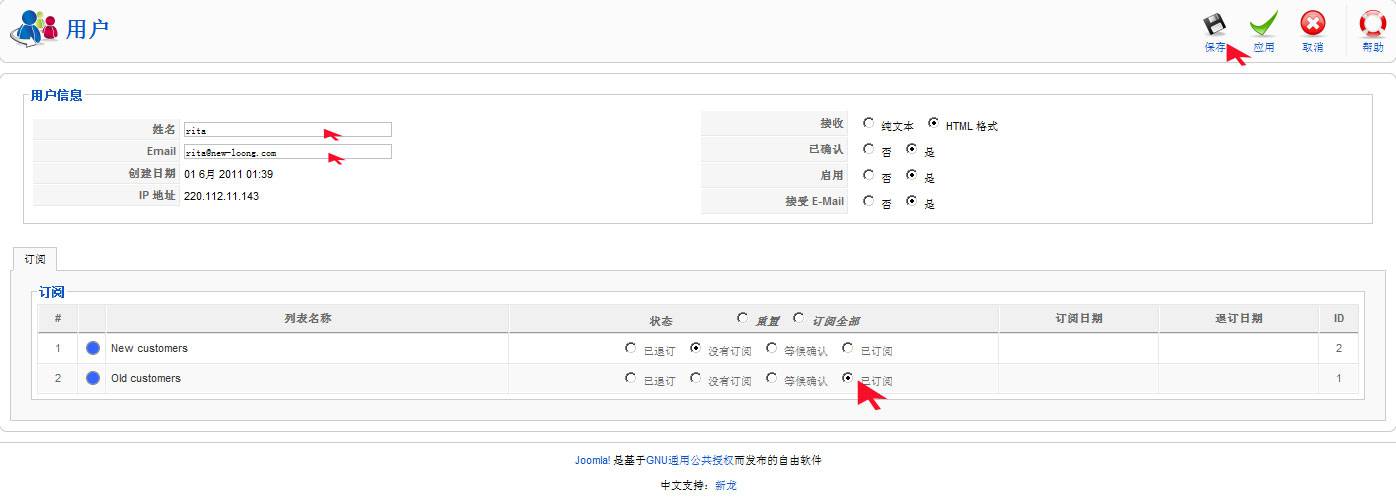This screenshot has height=497, width=1396.
Task: Click the Users icon in the header
Action: [x=33, y=29]
